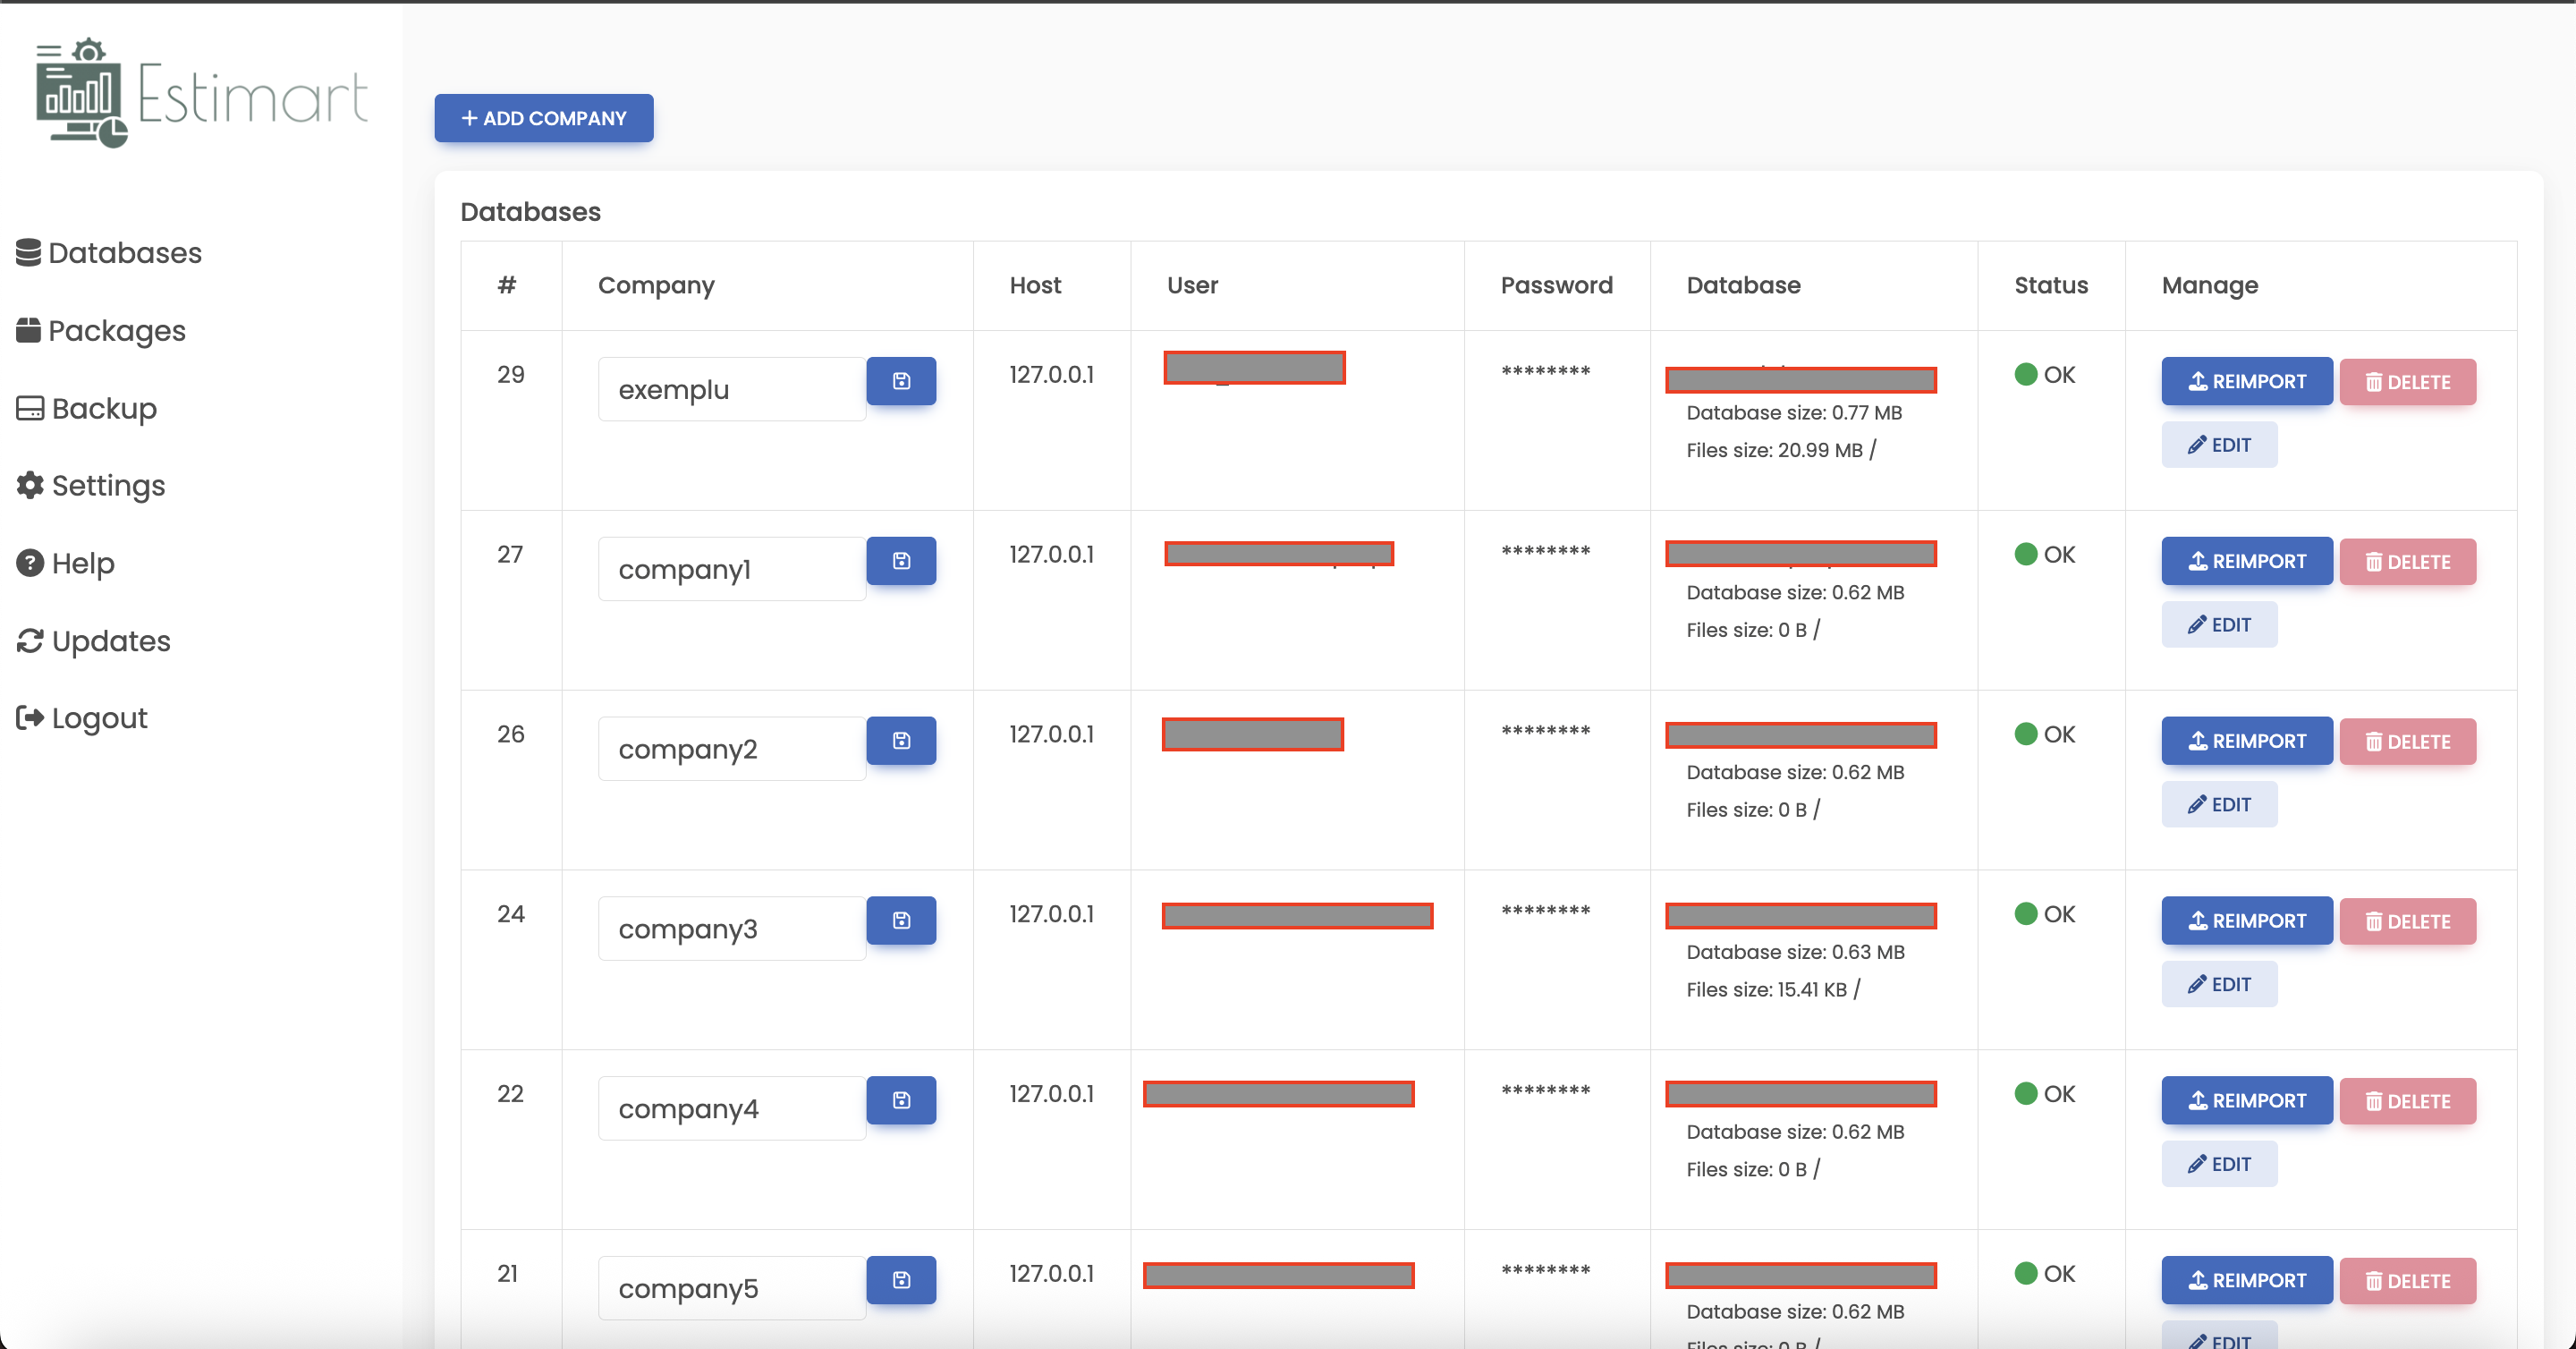Click the OK status indicator on row 24
The image size is (2576, 1349).
tap(2046, 913)
